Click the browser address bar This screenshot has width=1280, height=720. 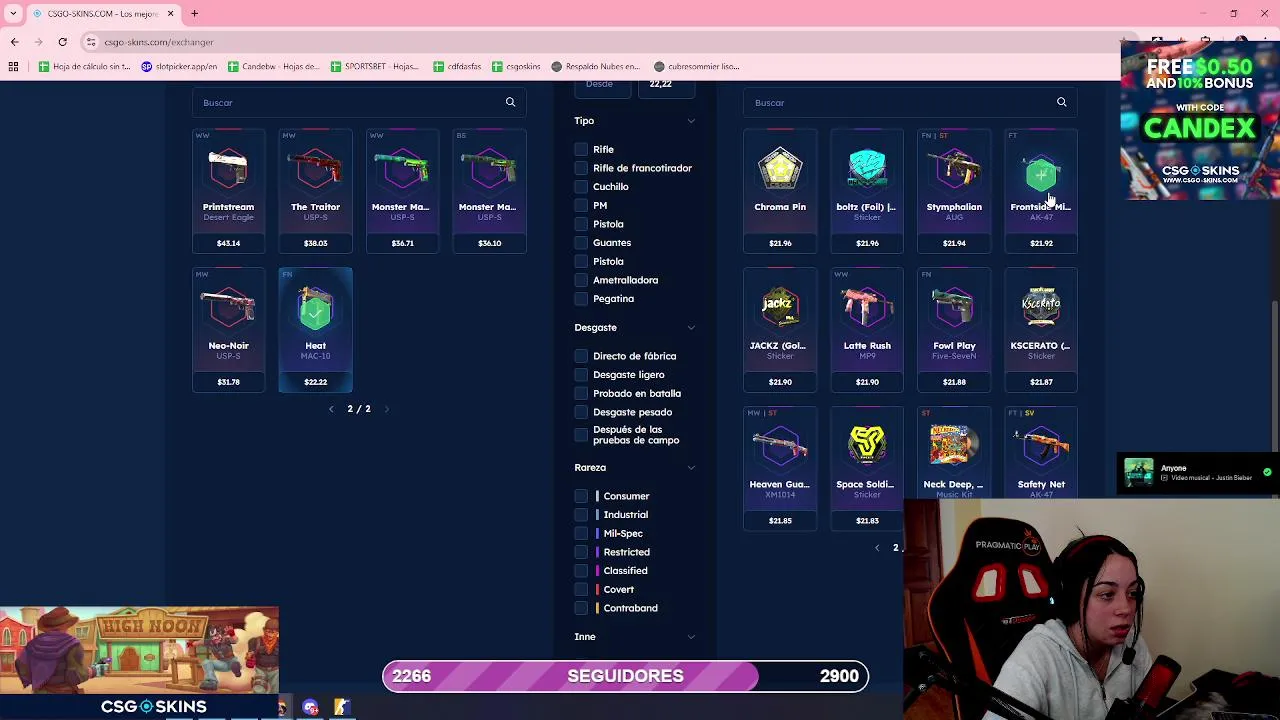600,42
